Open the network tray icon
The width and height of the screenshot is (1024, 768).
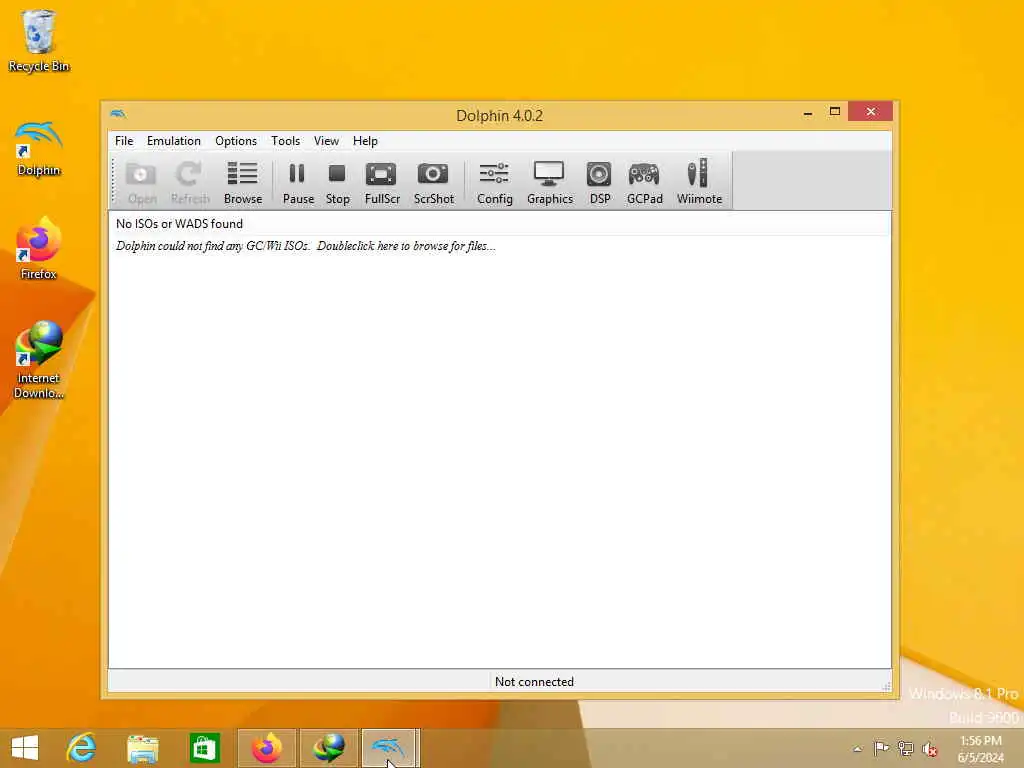tap(905, 748)
